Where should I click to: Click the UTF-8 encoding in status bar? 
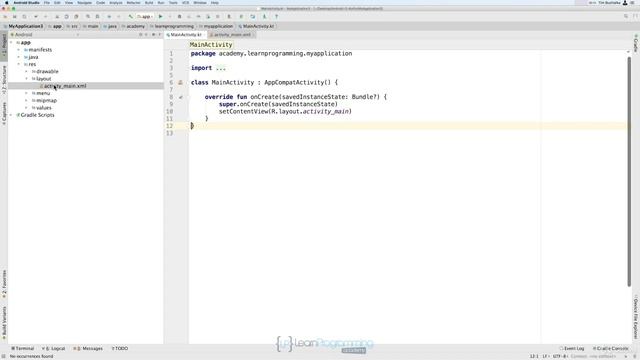coord(559,356)
